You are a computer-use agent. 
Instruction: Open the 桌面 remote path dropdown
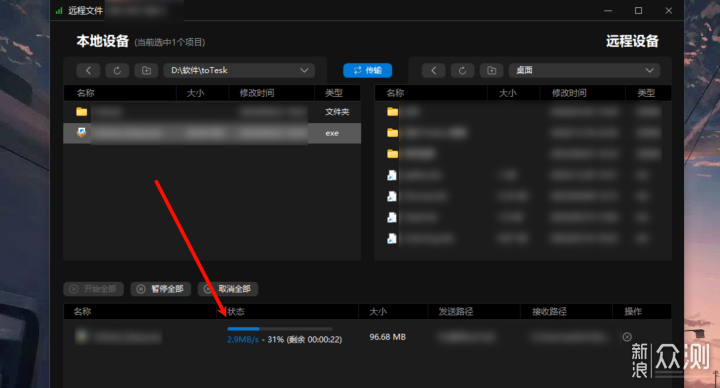585,70
